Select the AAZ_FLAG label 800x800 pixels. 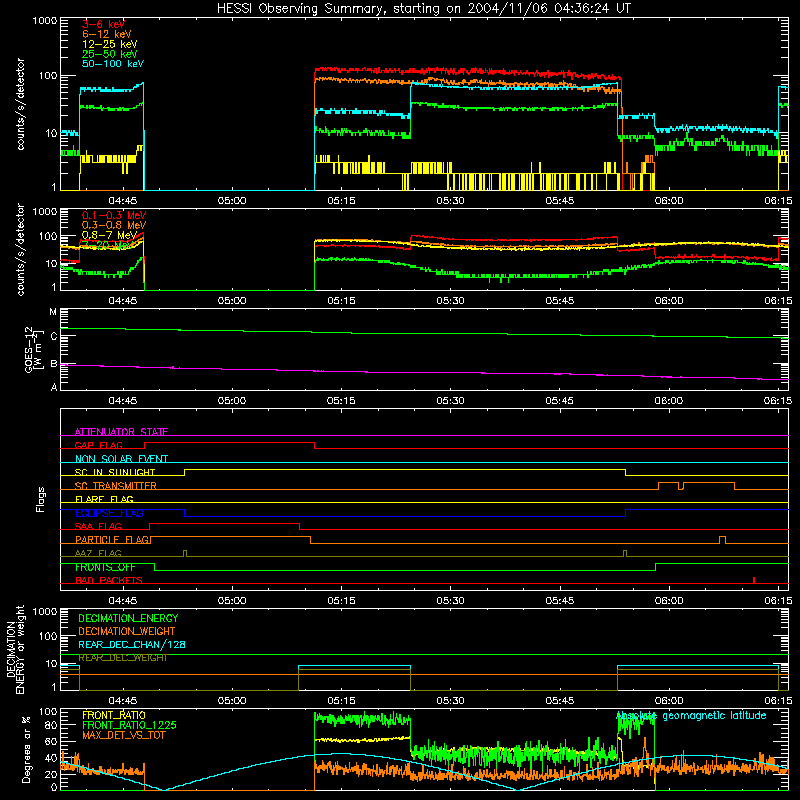pos(98,553)
